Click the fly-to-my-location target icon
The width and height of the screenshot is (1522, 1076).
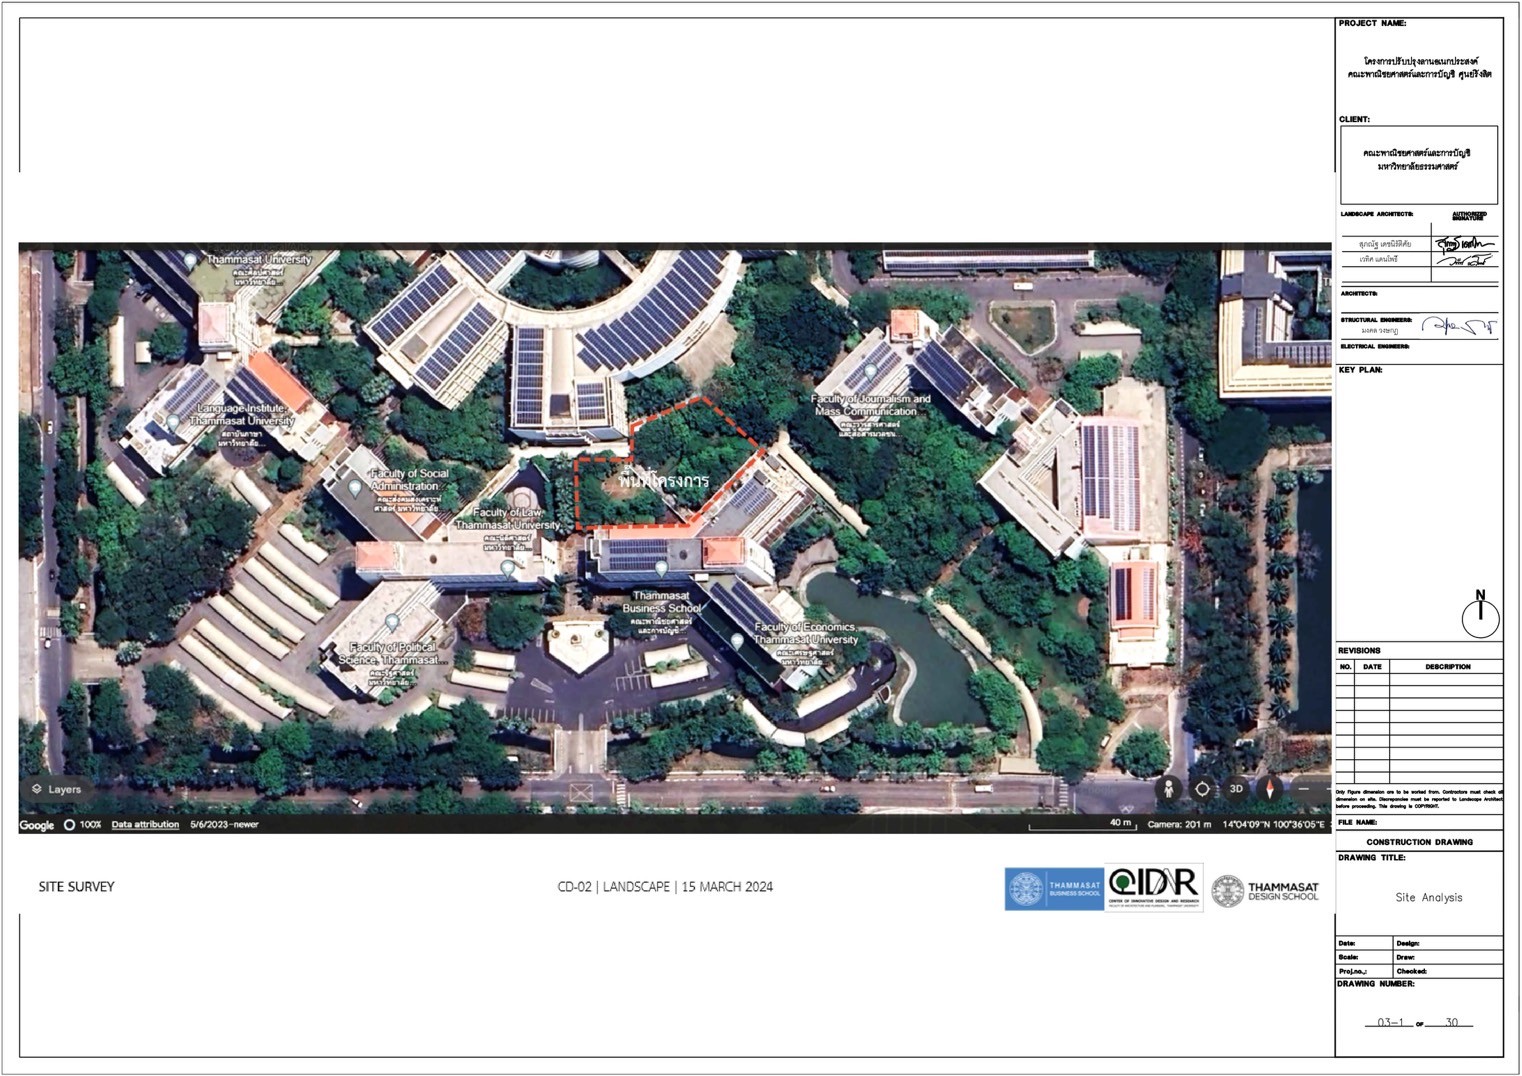click(x=1202, y=789)
